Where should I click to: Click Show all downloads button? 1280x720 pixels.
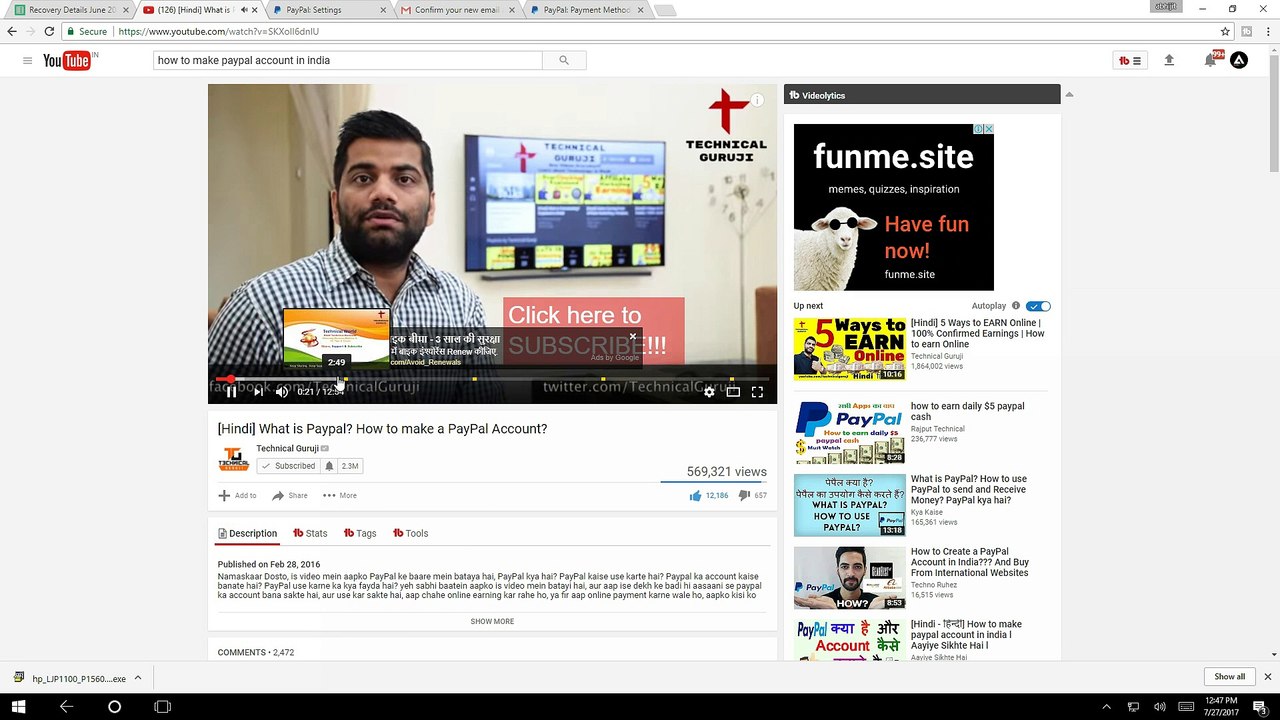coord(1230,677)
